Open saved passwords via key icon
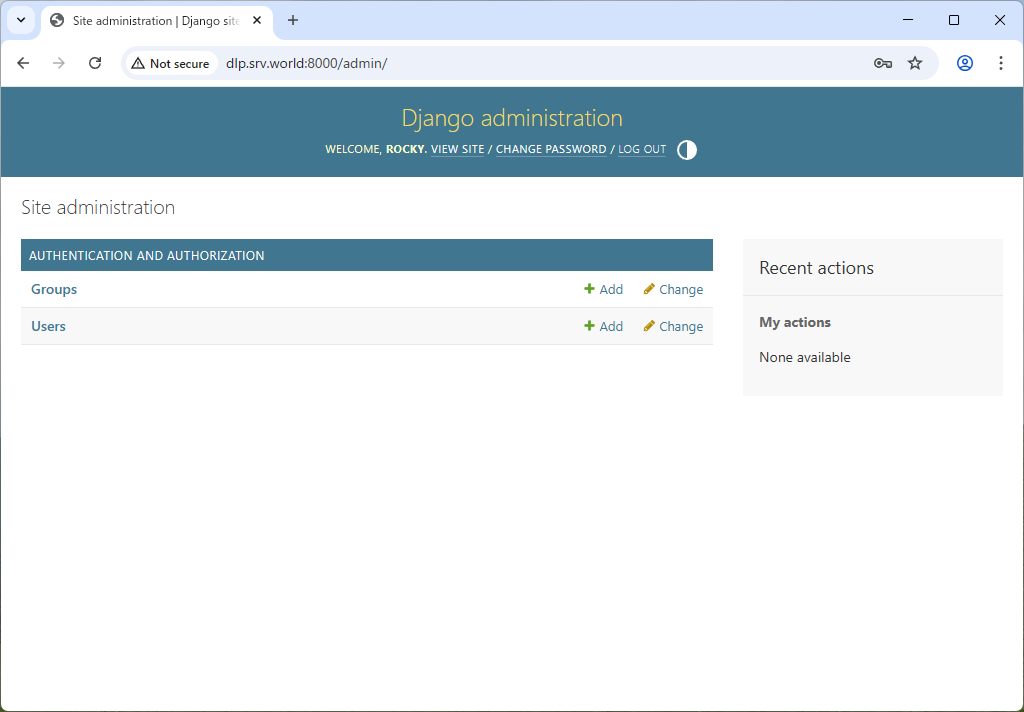This screenshot has height=712, width=1024. click(882, 62)
